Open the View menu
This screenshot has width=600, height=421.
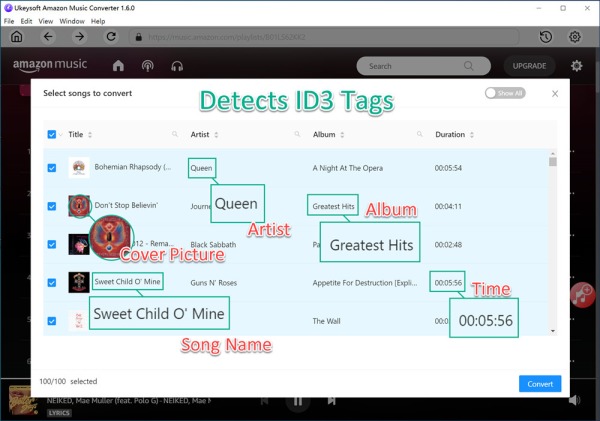(x=46, y=21)
